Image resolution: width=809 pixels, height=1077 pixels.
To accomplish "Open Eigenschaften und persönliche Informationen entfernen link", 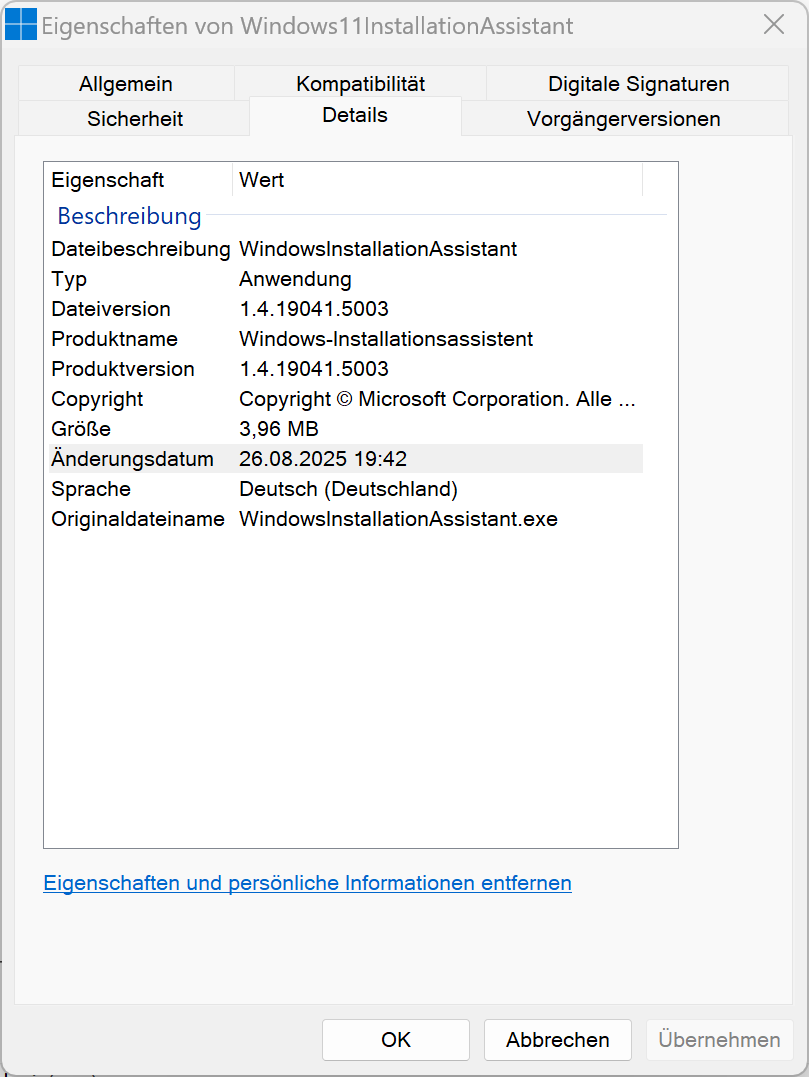I will point(307,883).
